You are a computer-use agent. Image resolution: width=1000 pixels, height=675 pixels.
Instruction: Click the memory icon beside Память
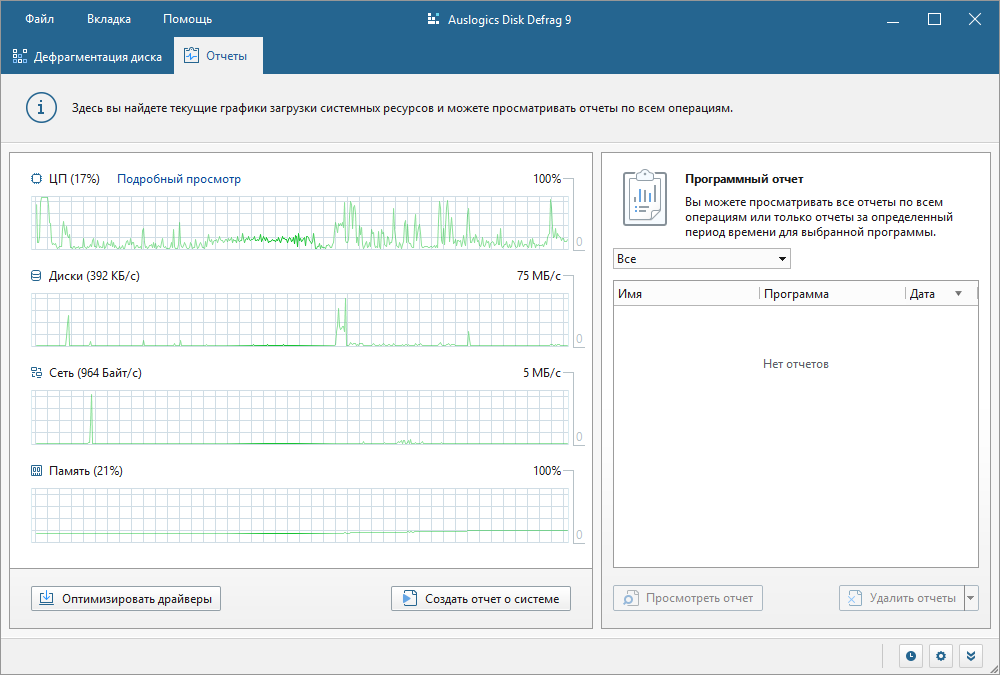38,470
